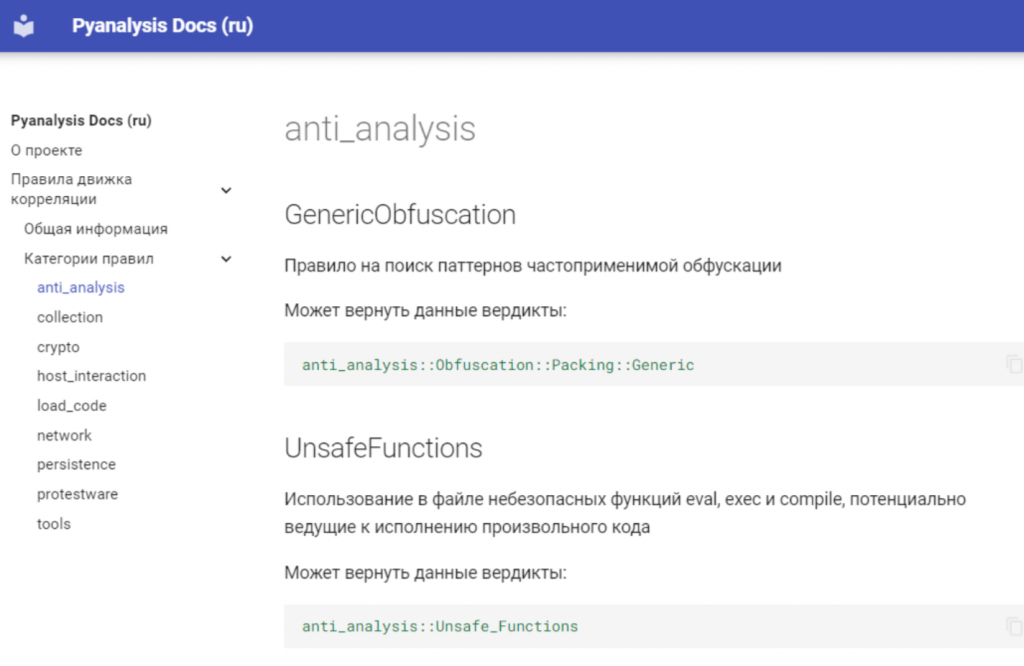
Task: Open the О проекте page
Action: tap(46, 150)
